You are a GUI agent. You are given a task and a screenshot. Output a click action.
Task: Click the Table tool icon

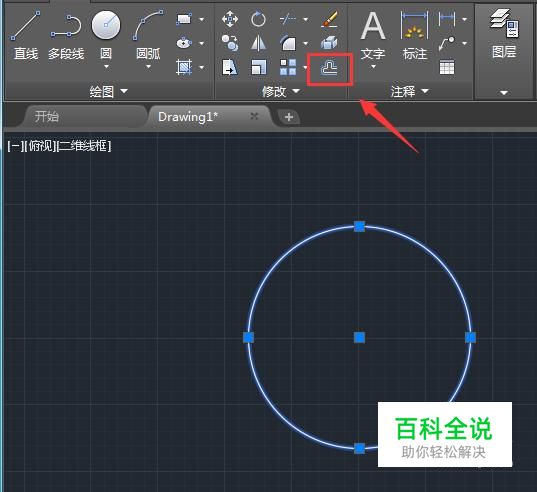pos(447,67)
